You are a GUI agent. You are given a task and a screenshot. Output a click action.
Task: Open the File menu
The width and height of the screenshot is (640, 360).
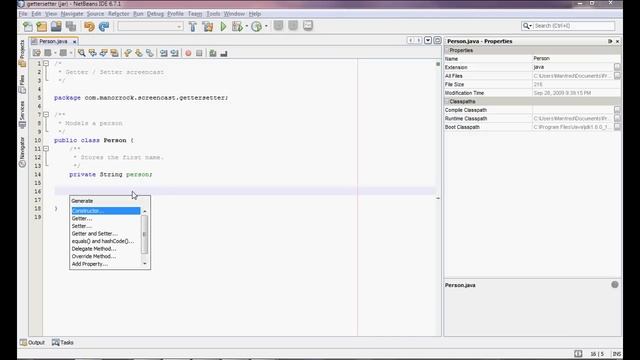[x=23, y=13]
